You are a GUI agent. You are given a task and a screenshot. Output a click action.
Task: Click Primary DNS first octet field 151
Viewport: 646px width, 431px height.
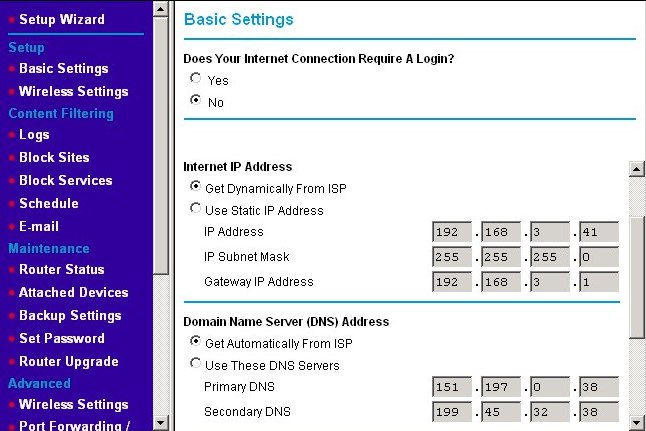point(452,387)
